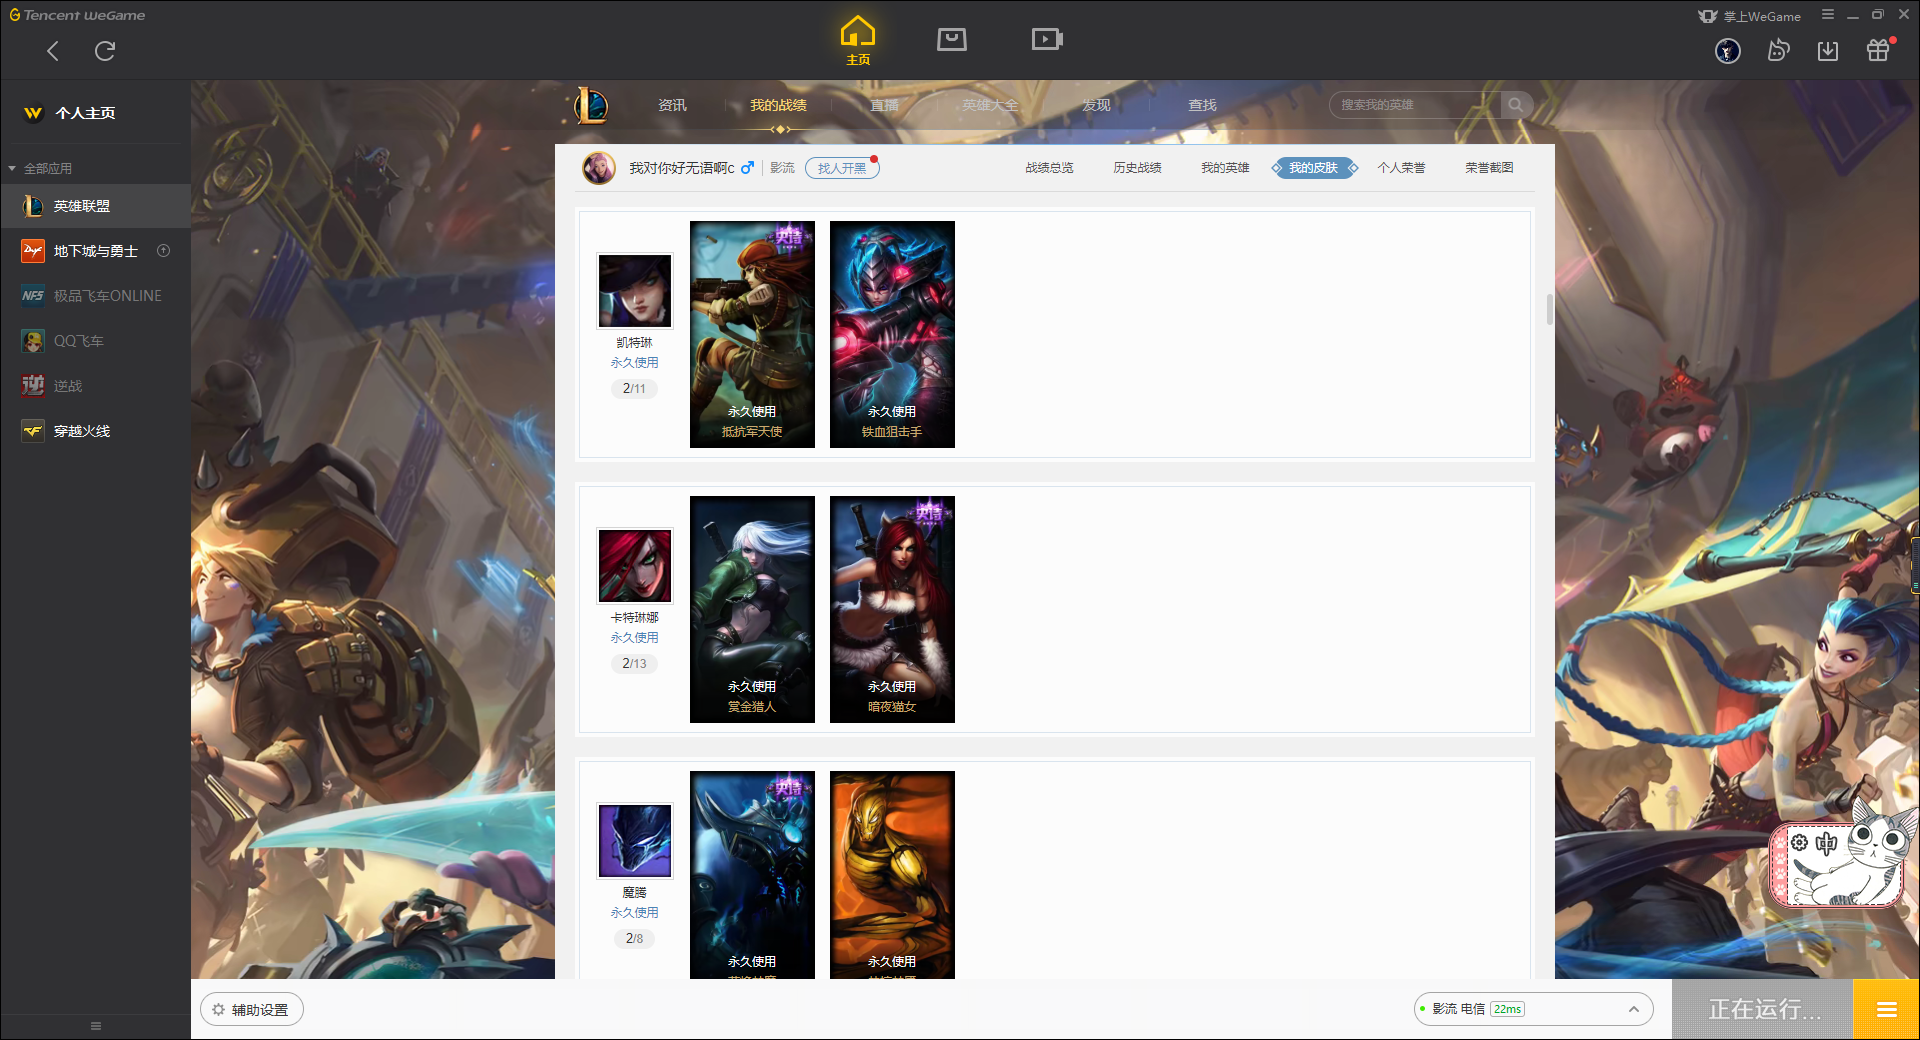Click the 掌上WeGame link
This screenshot has height=1040, width=1920.
1750,16
